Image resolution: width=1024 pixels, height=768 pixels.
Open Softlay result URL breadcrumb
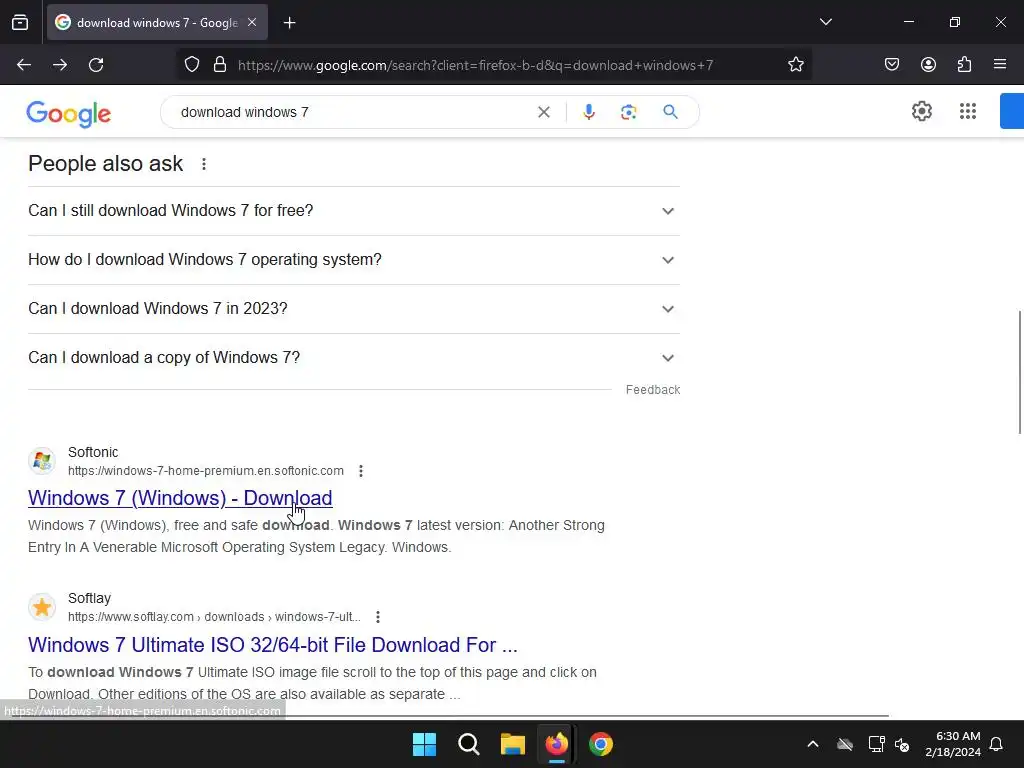click(x=214, y=617)
